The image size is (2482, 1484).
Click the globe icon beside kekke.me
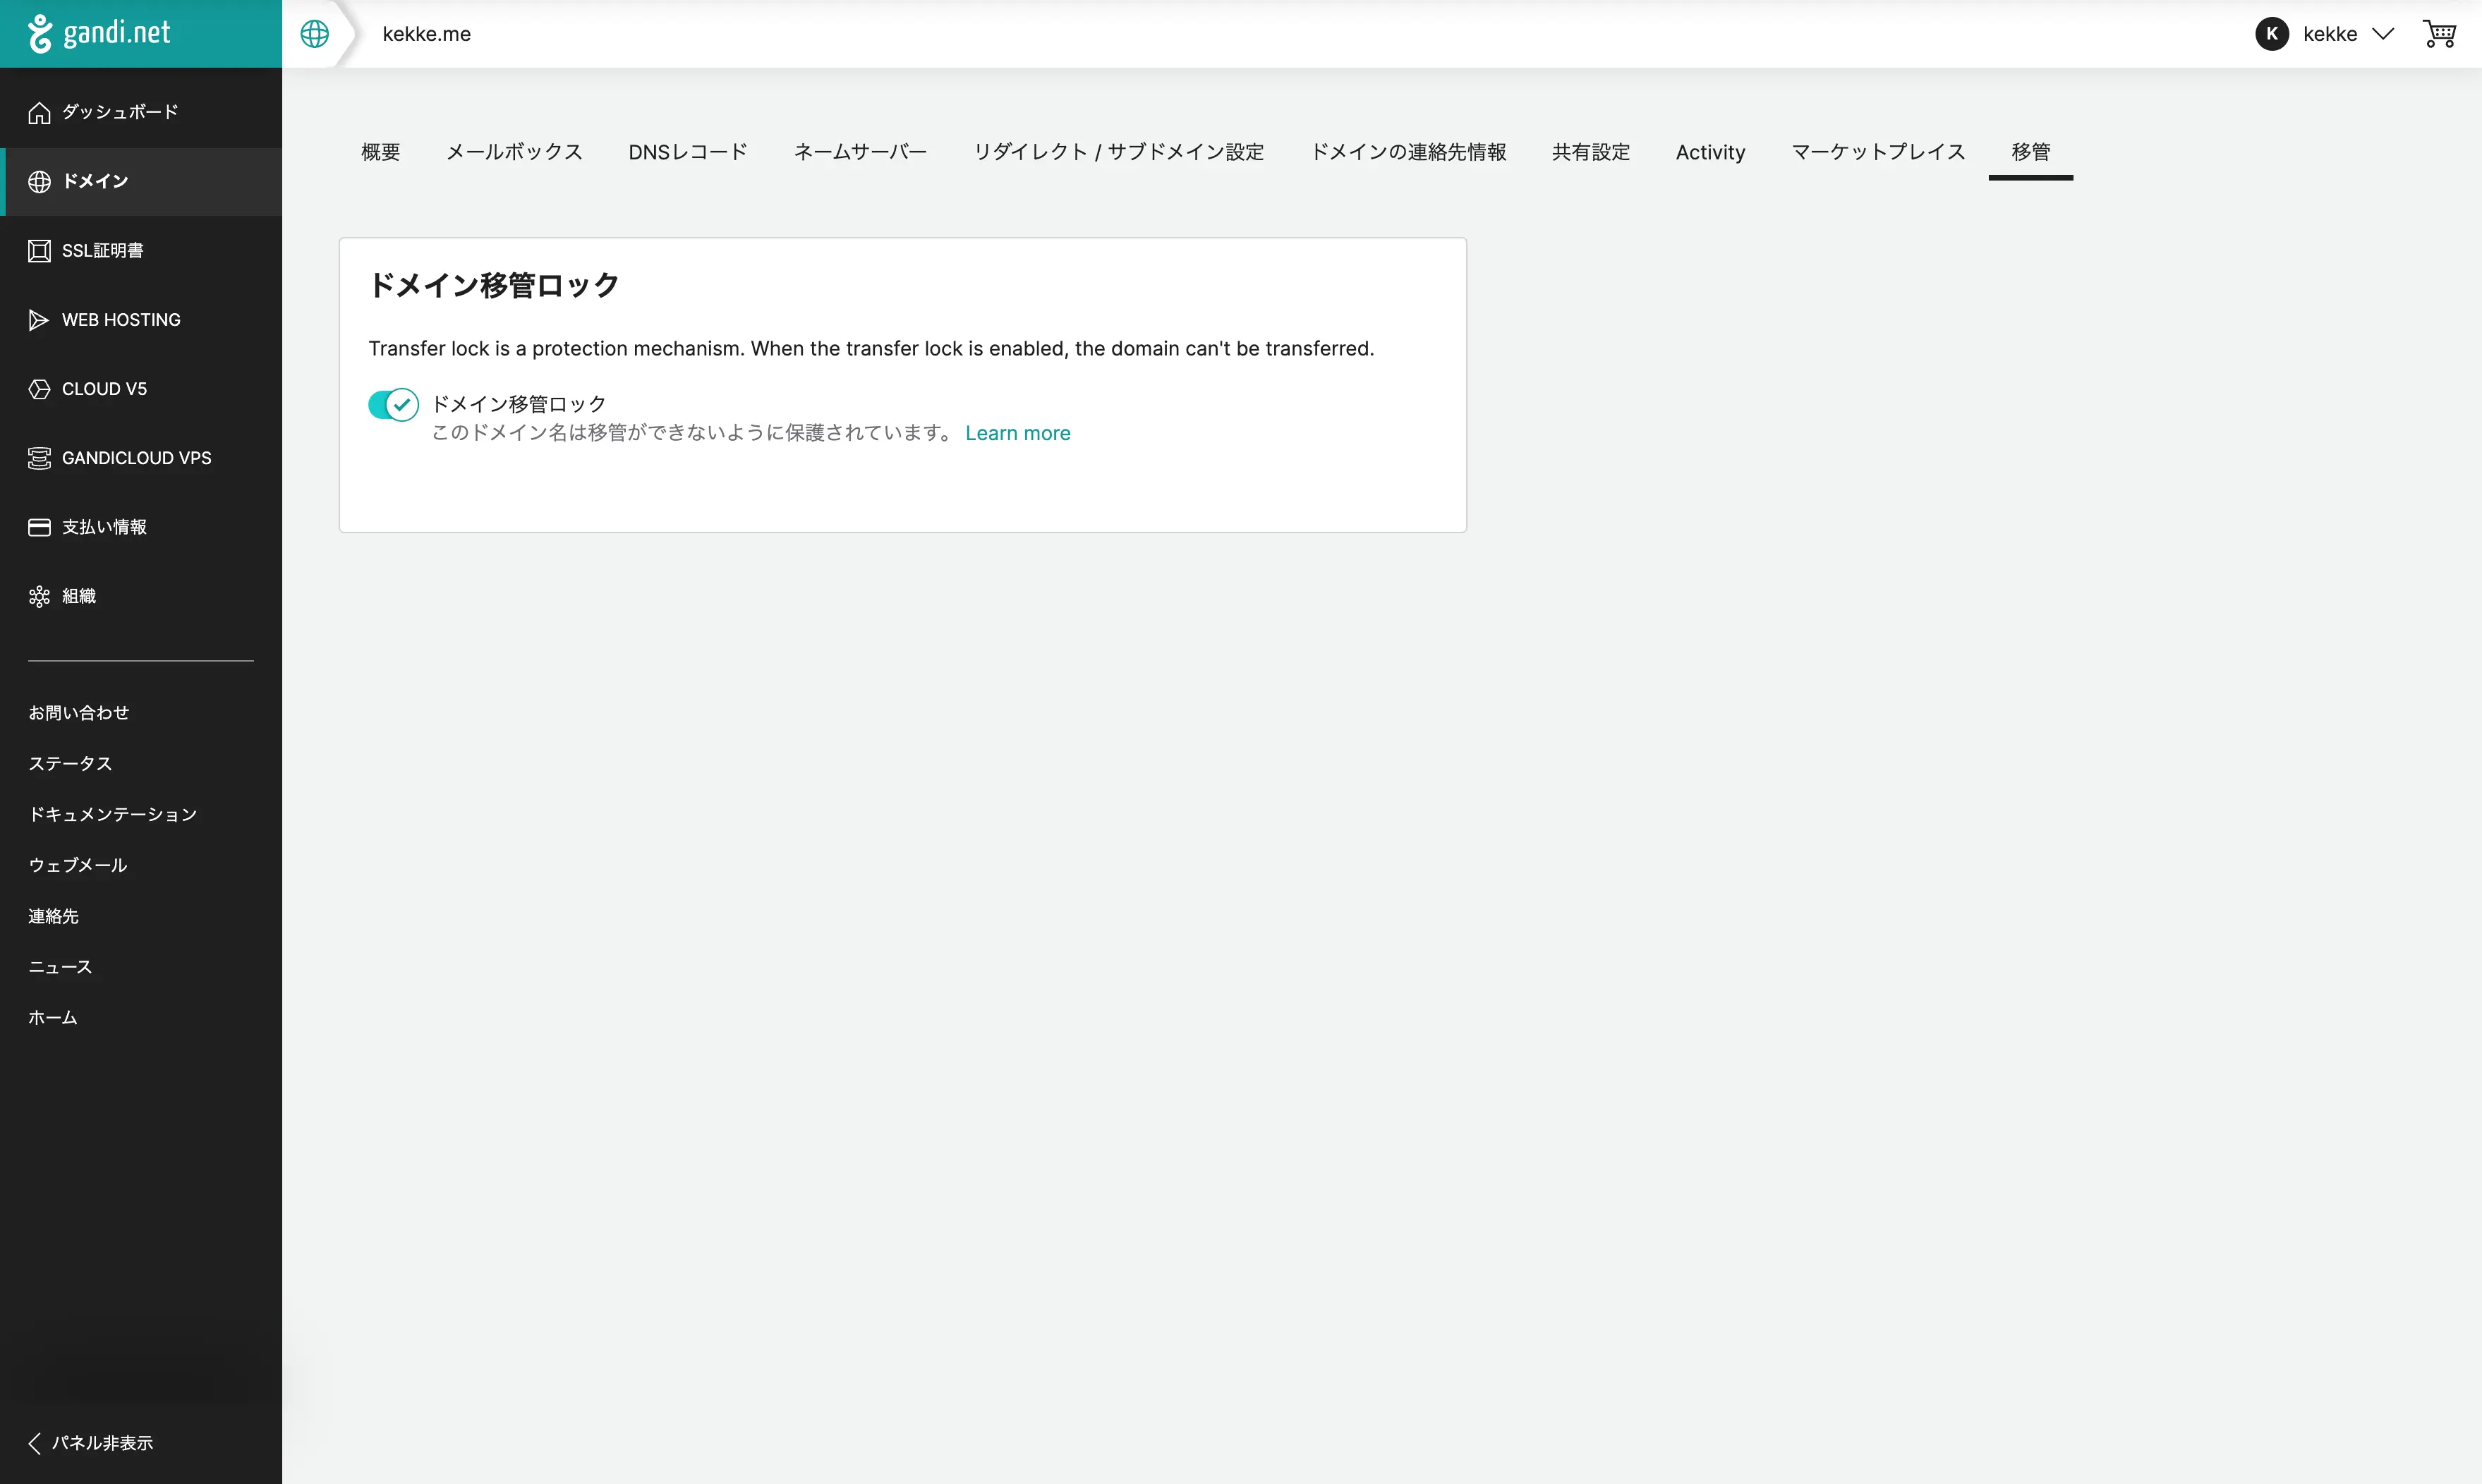(x=315, y=34)
